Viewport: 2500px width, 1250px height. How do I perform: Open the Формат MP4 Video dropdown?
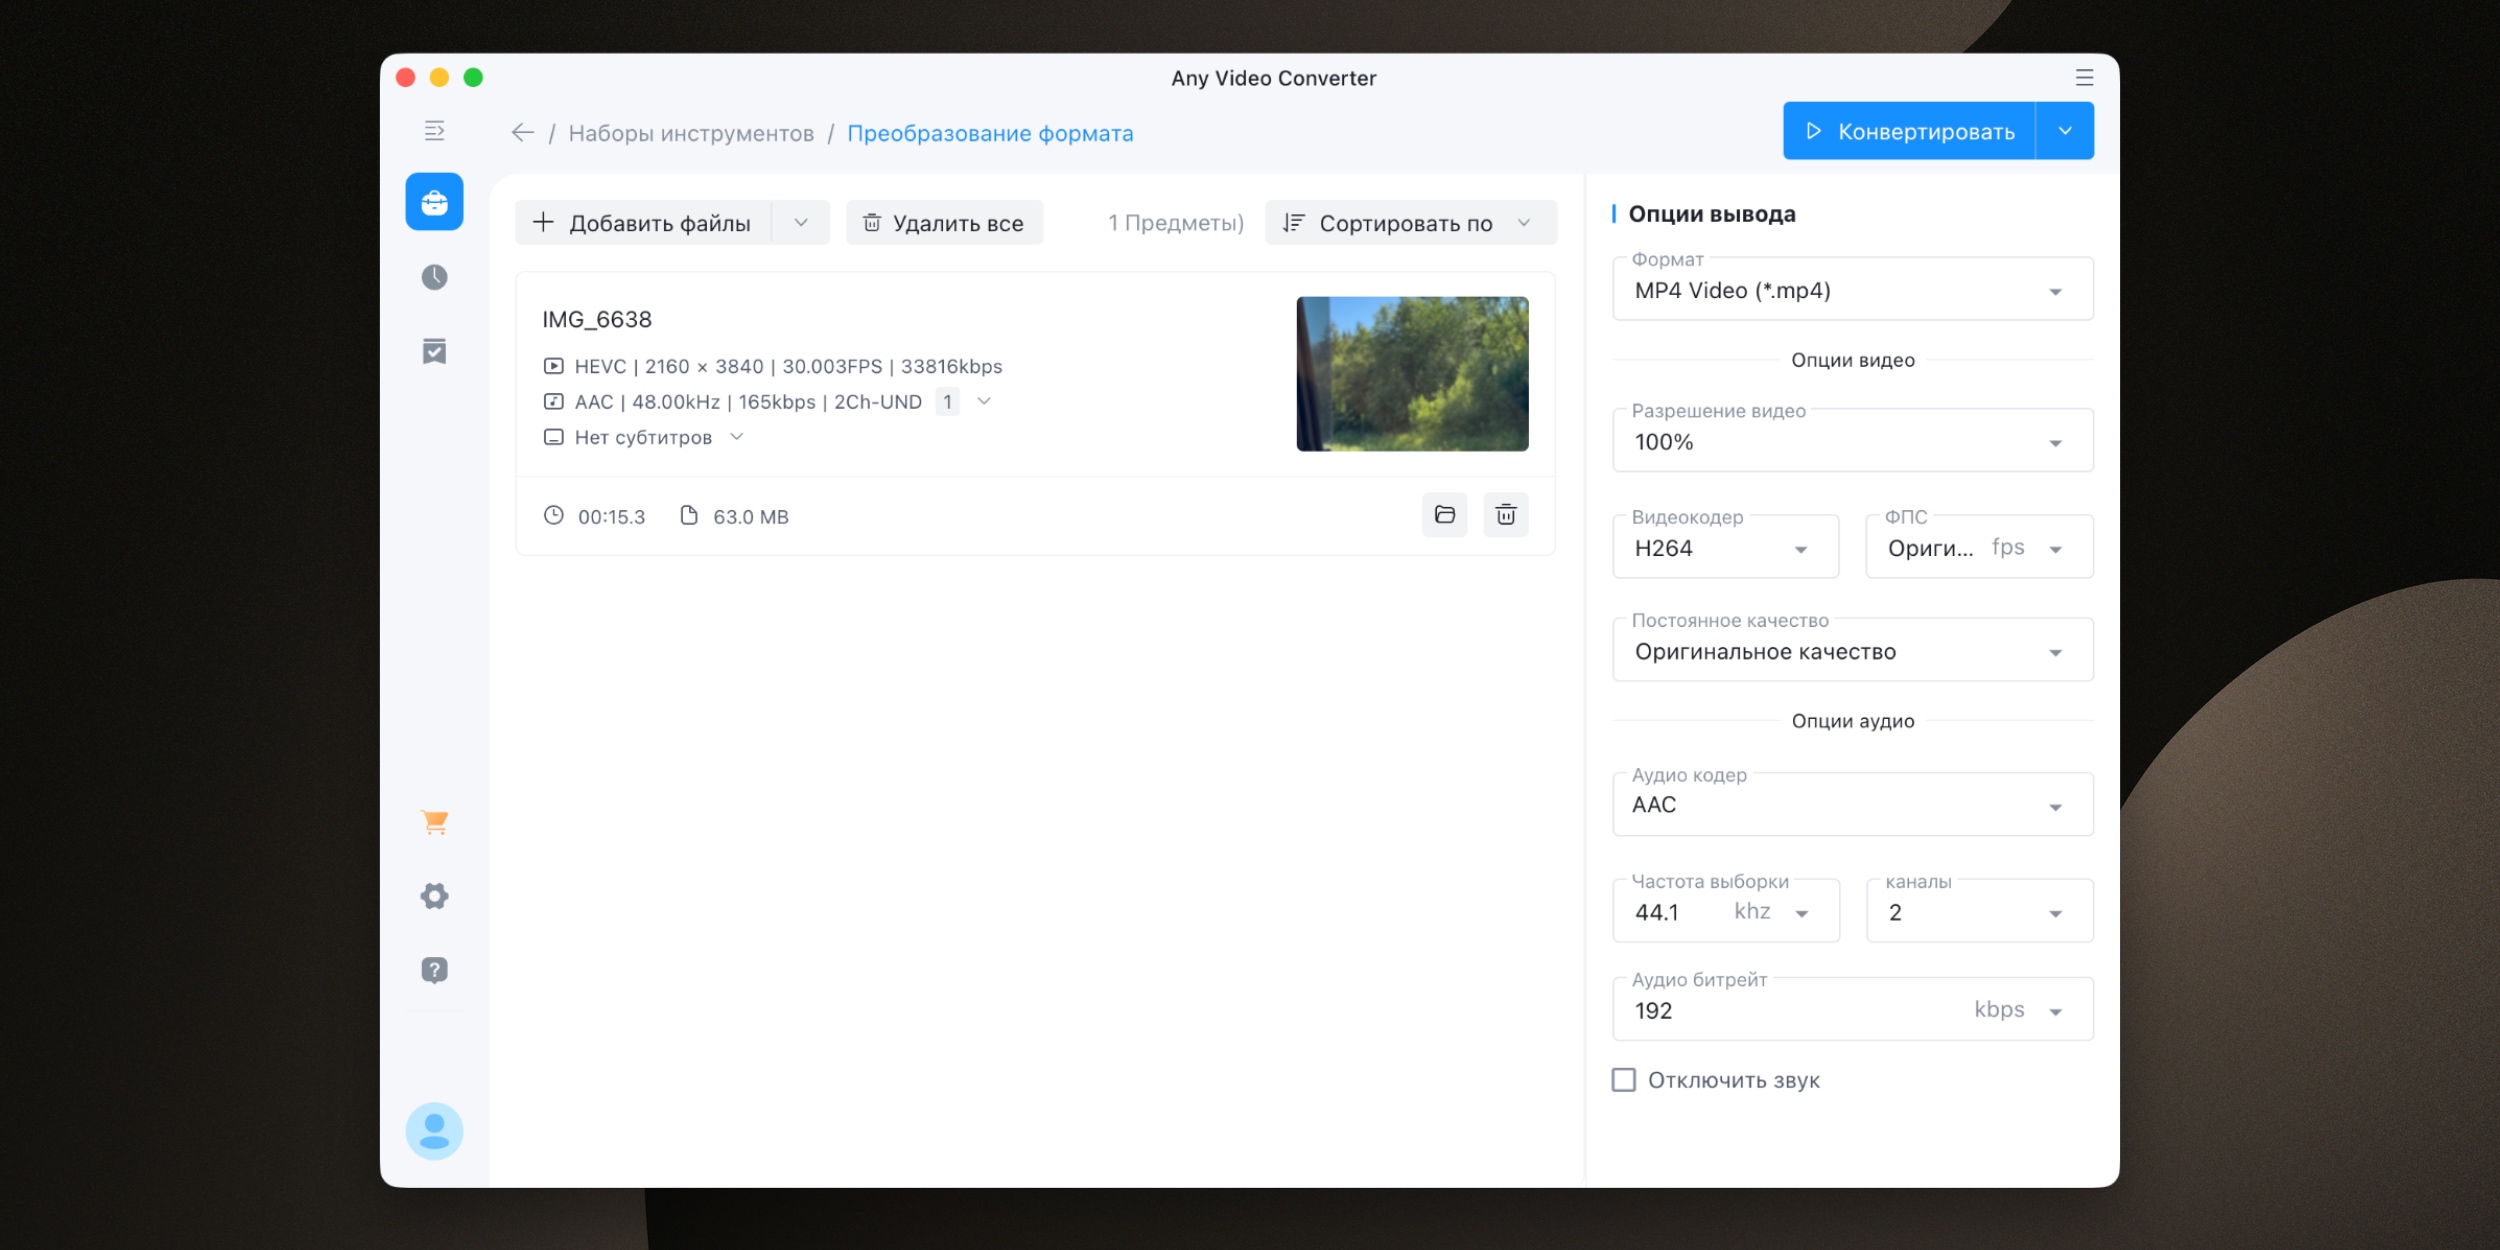[1853, 290]
